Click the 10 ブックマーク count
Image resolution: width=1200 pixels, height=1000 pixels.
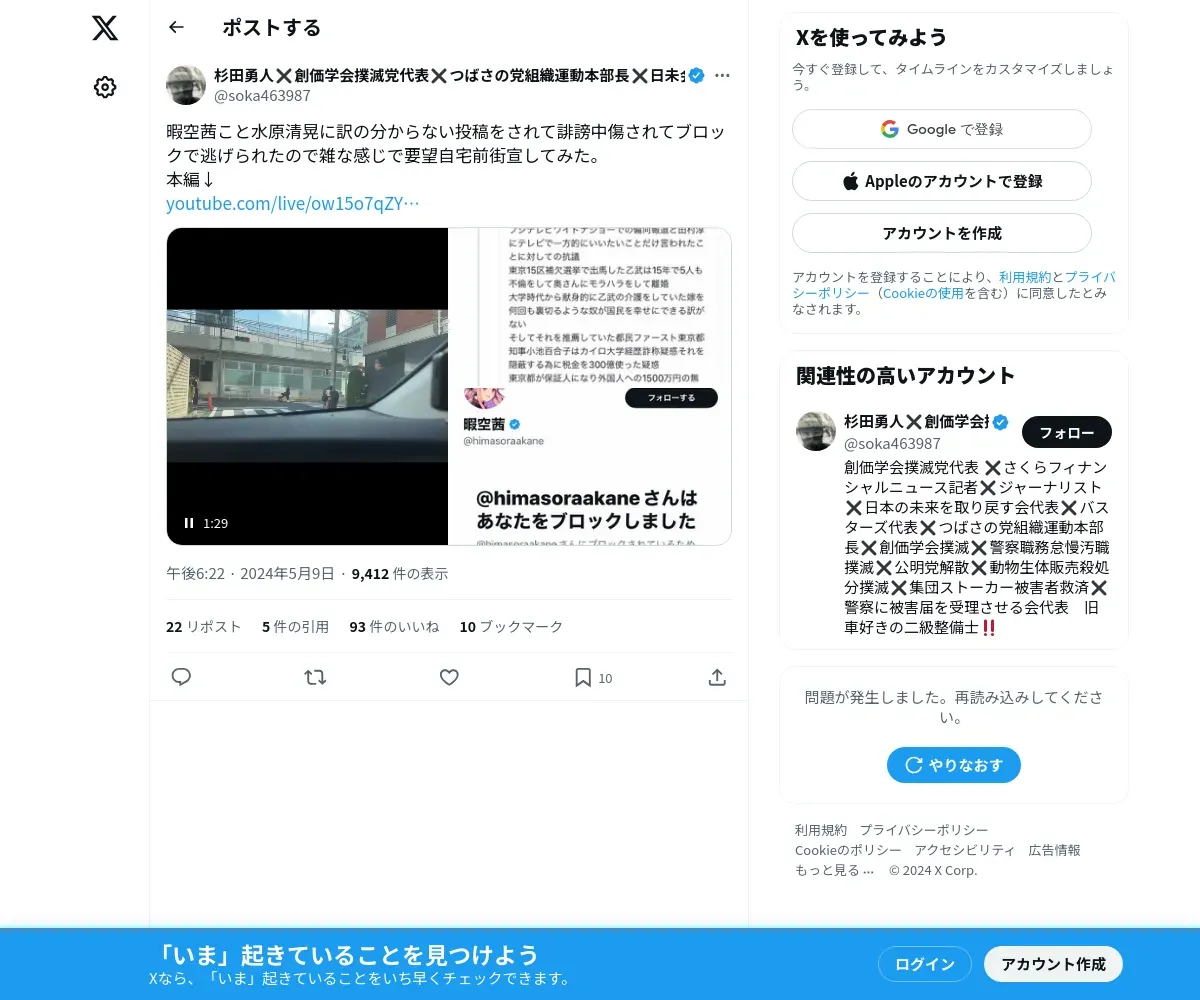click(x=511, y=627)
